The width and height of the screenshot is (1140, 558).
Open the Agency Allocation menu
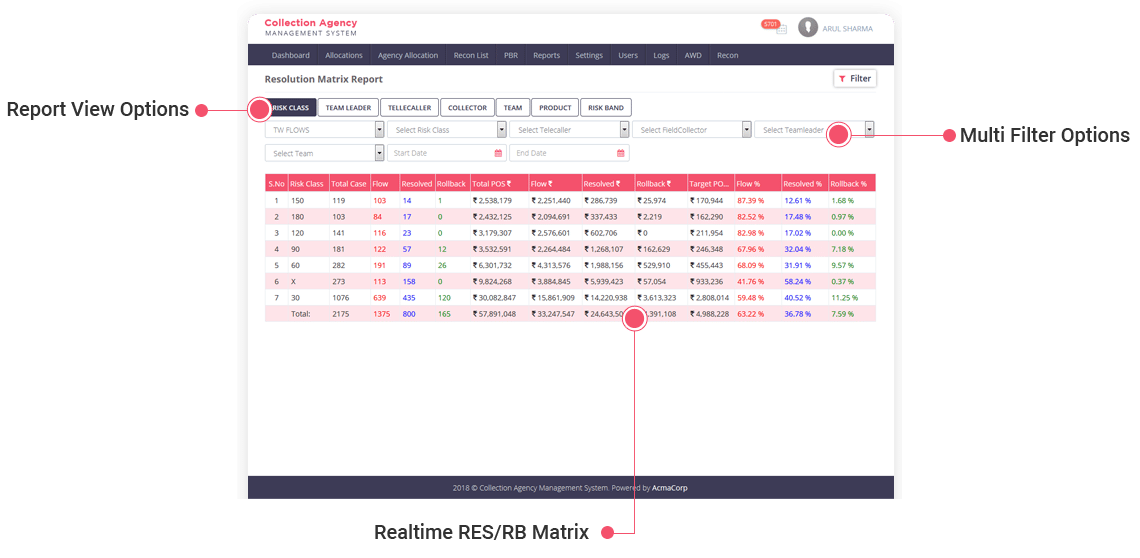tap(407, 56)
